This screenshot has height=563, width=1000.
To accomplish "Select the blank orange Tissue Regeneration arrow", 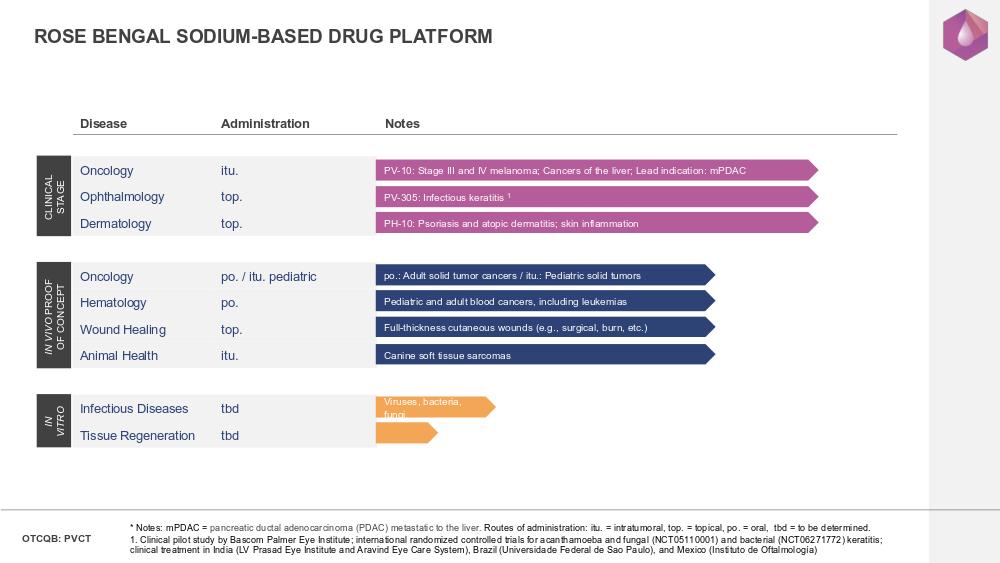I will pos(405,434).
